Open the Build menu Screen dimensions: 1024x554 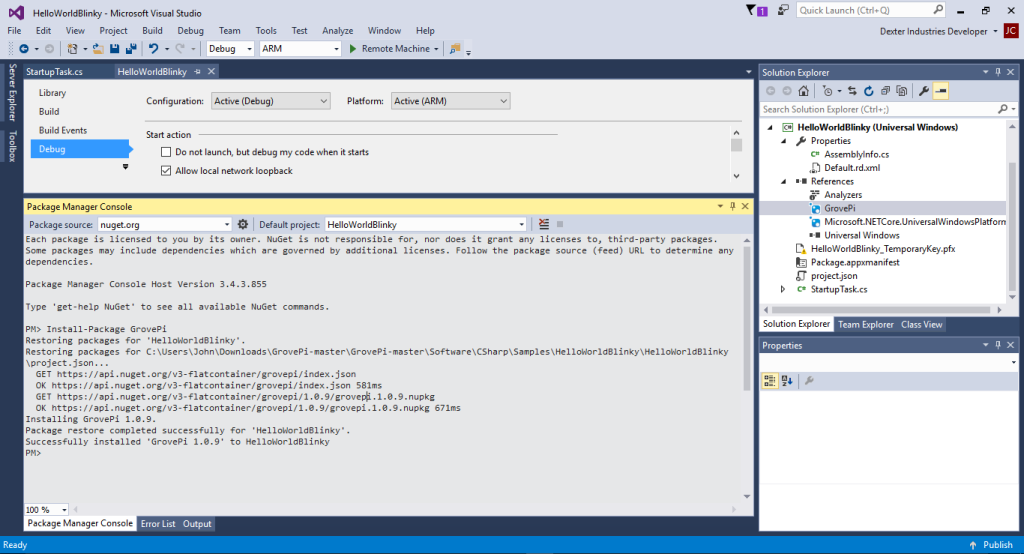(152, 31)
